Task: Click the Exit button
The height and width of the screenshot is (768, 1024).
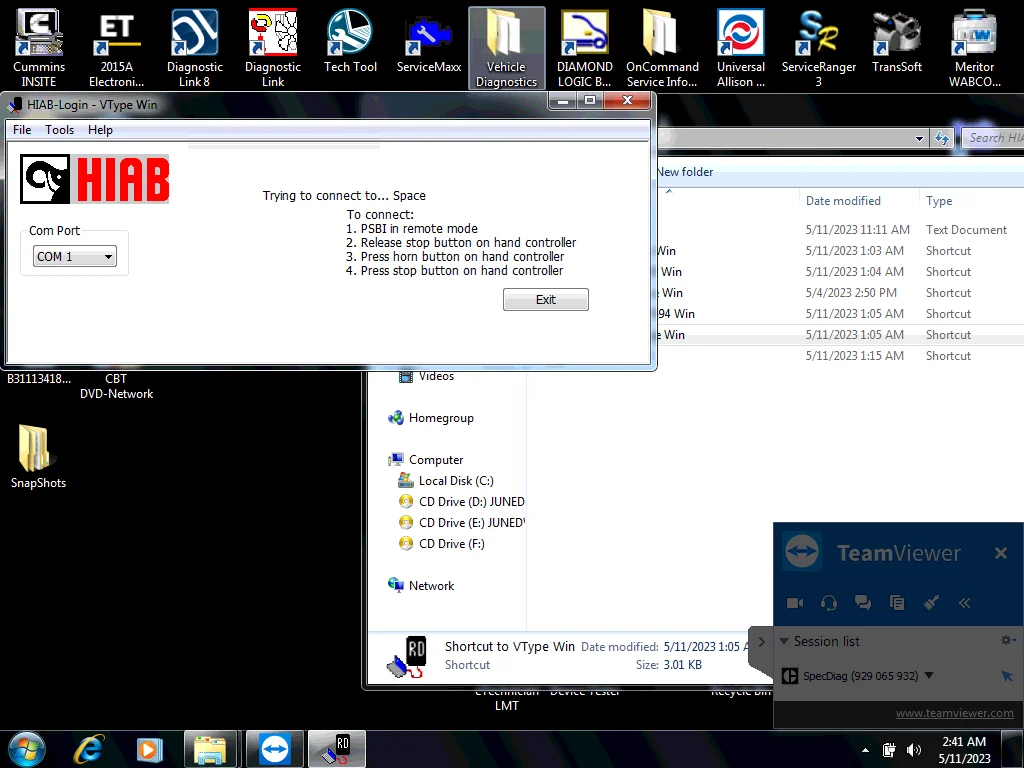Action: pyautogui.click(x=545, y=300)
